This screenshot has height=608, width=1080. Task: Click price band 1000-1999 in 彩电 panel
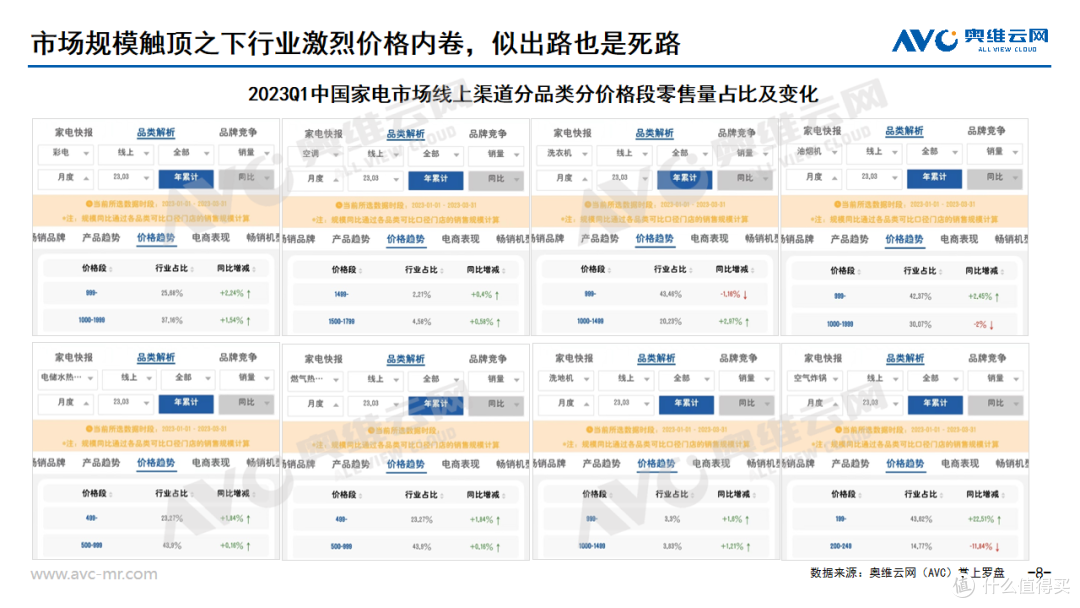92,320
